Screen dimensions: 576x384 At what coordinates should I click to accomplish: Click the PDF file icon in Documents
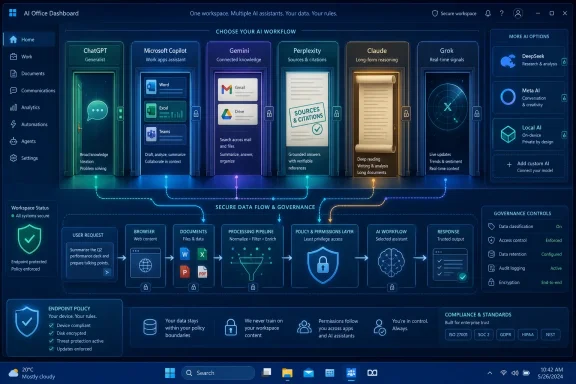coord(202,272)
